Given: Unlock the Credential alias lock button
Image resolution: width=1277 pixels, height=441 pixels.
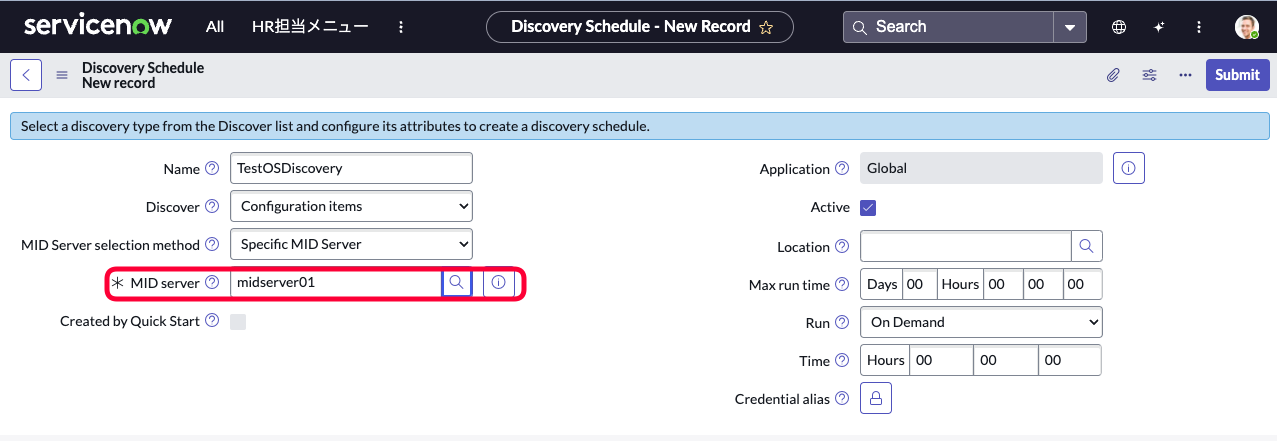Looking at the screenshot, I should pos(876,398).
